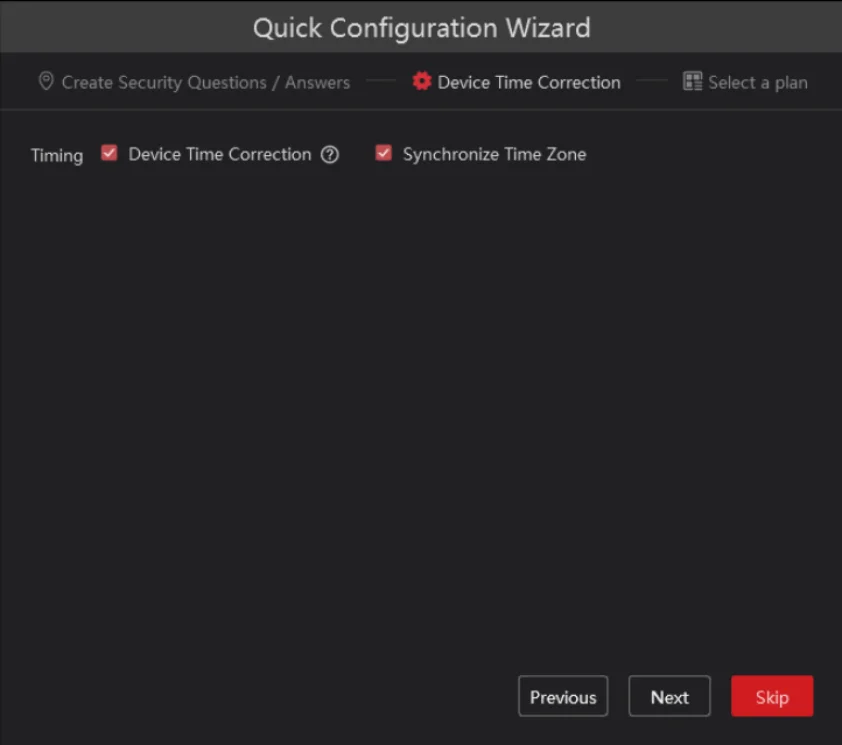Uncheck the Device Time Correction checkbox
The height and width of the screenshot is (745, 842).
(110, 153)
